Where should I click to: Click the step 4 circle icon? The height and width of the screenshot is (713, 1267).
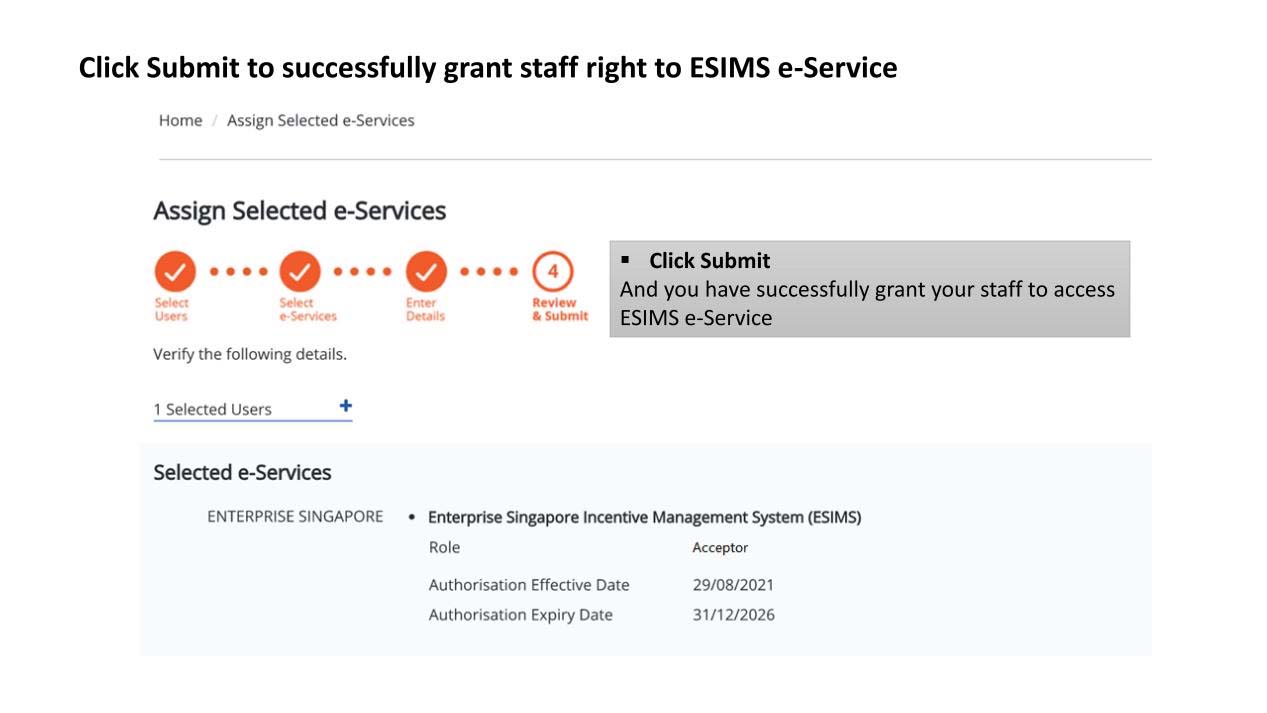point(553,271)
